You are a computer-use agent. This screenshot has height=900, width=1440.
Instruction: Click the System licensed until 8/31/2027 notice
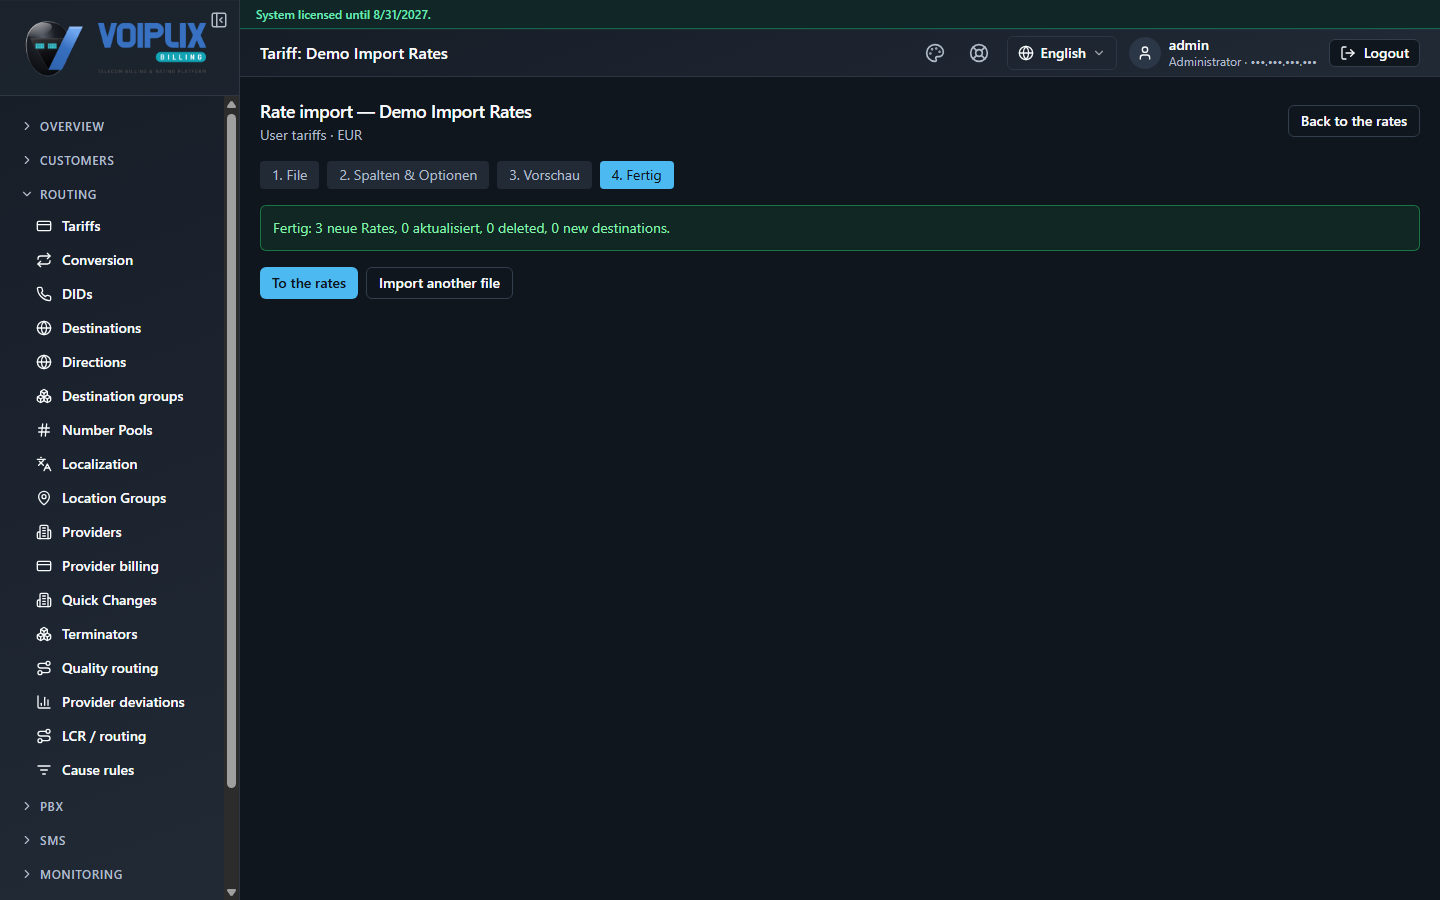point(343,15)
